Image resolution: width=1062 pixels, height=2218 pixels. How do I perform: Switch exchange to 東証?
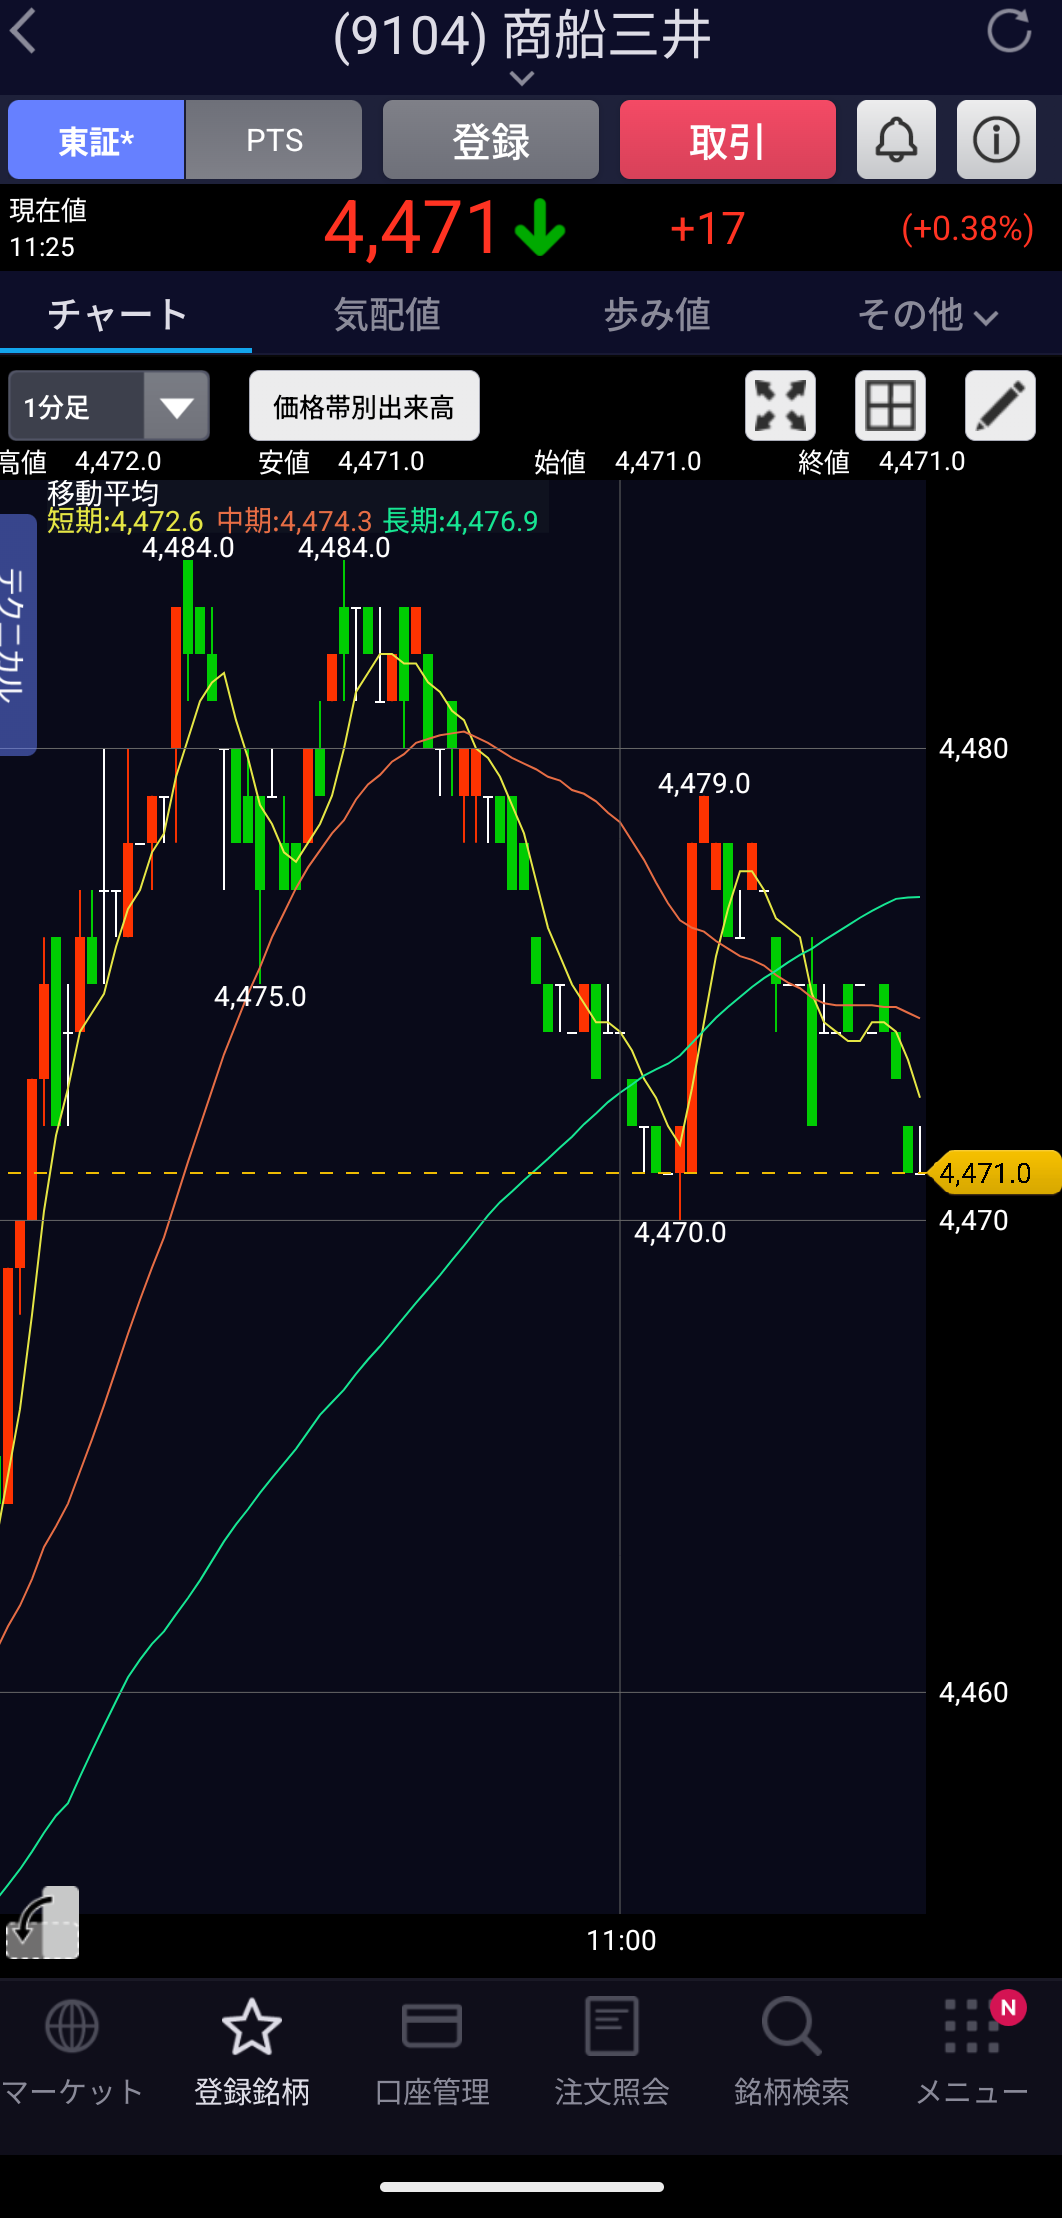96,140
